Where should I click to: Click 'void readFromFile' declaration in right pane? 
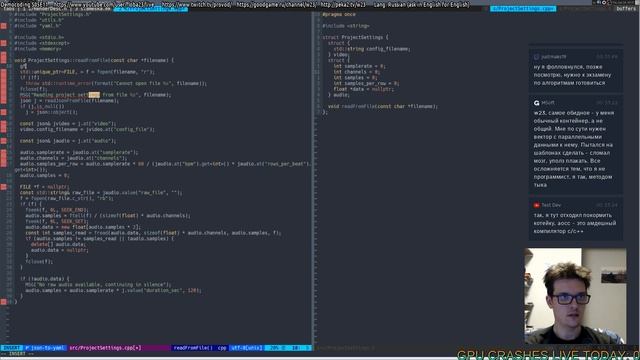(382, 106)
